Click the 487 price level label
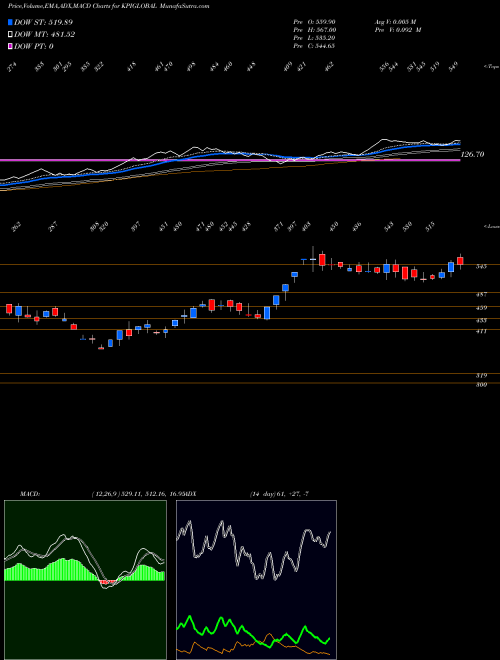500x660 pixels. [x=481, y=295]
